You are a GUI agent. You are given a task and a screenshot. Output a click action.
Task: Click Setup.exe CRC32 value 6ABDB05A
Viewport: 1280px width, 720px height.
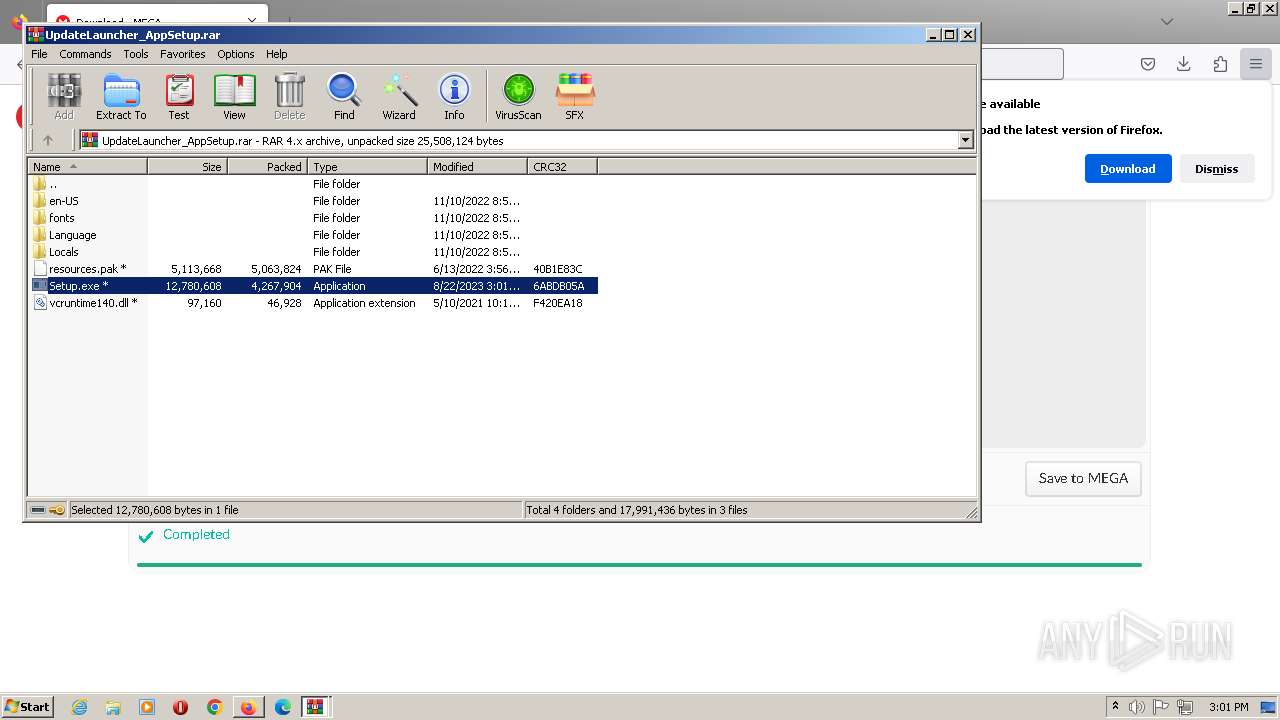[558, 286]
